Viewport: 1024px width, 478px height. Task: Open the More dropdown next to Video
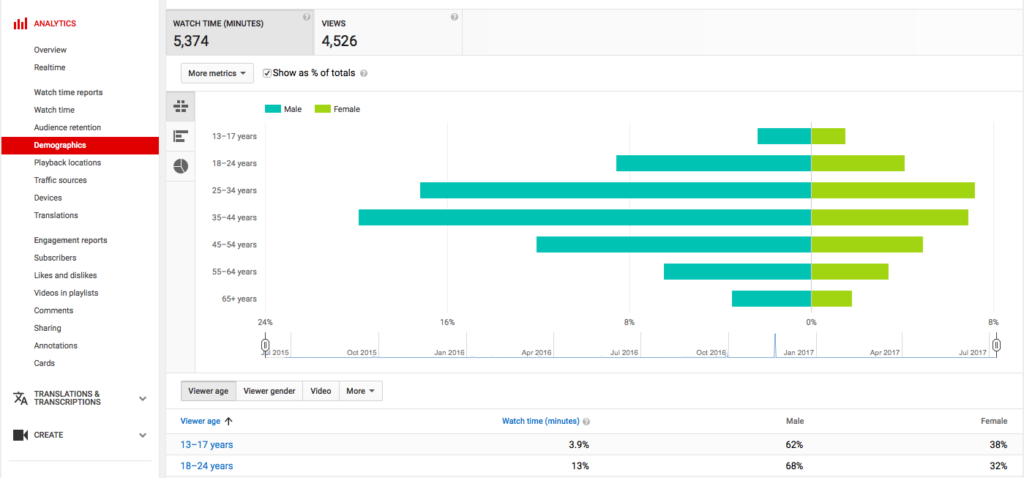(x=360, y=391)
